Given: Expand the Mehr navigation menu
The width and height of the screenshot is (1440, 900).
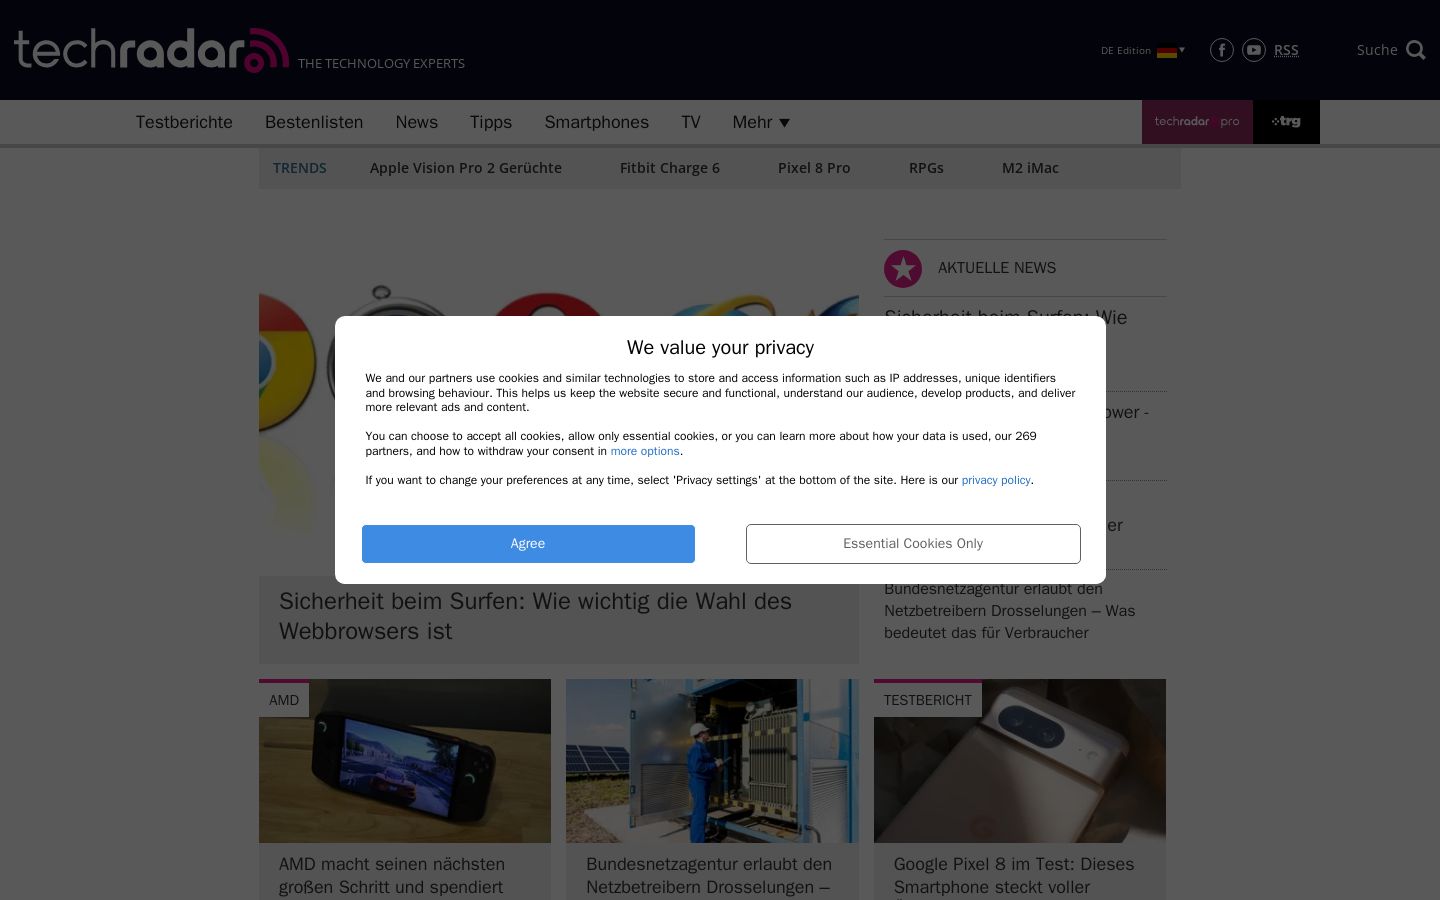Looking at the screenshot, I should click(x=761, y=122).
